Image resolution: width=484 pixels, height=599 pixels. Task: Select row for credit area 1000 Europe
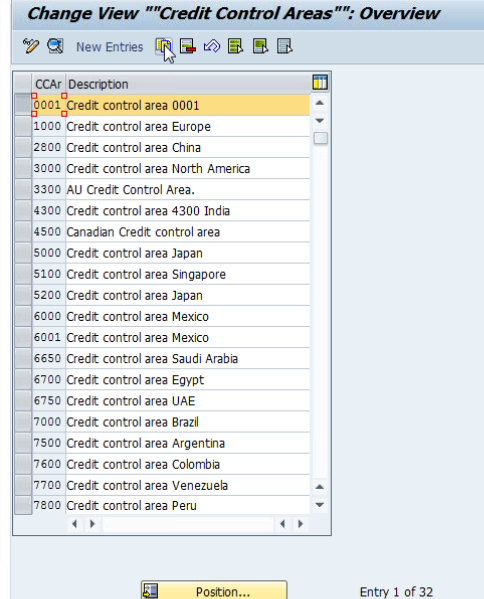point(23,126)
